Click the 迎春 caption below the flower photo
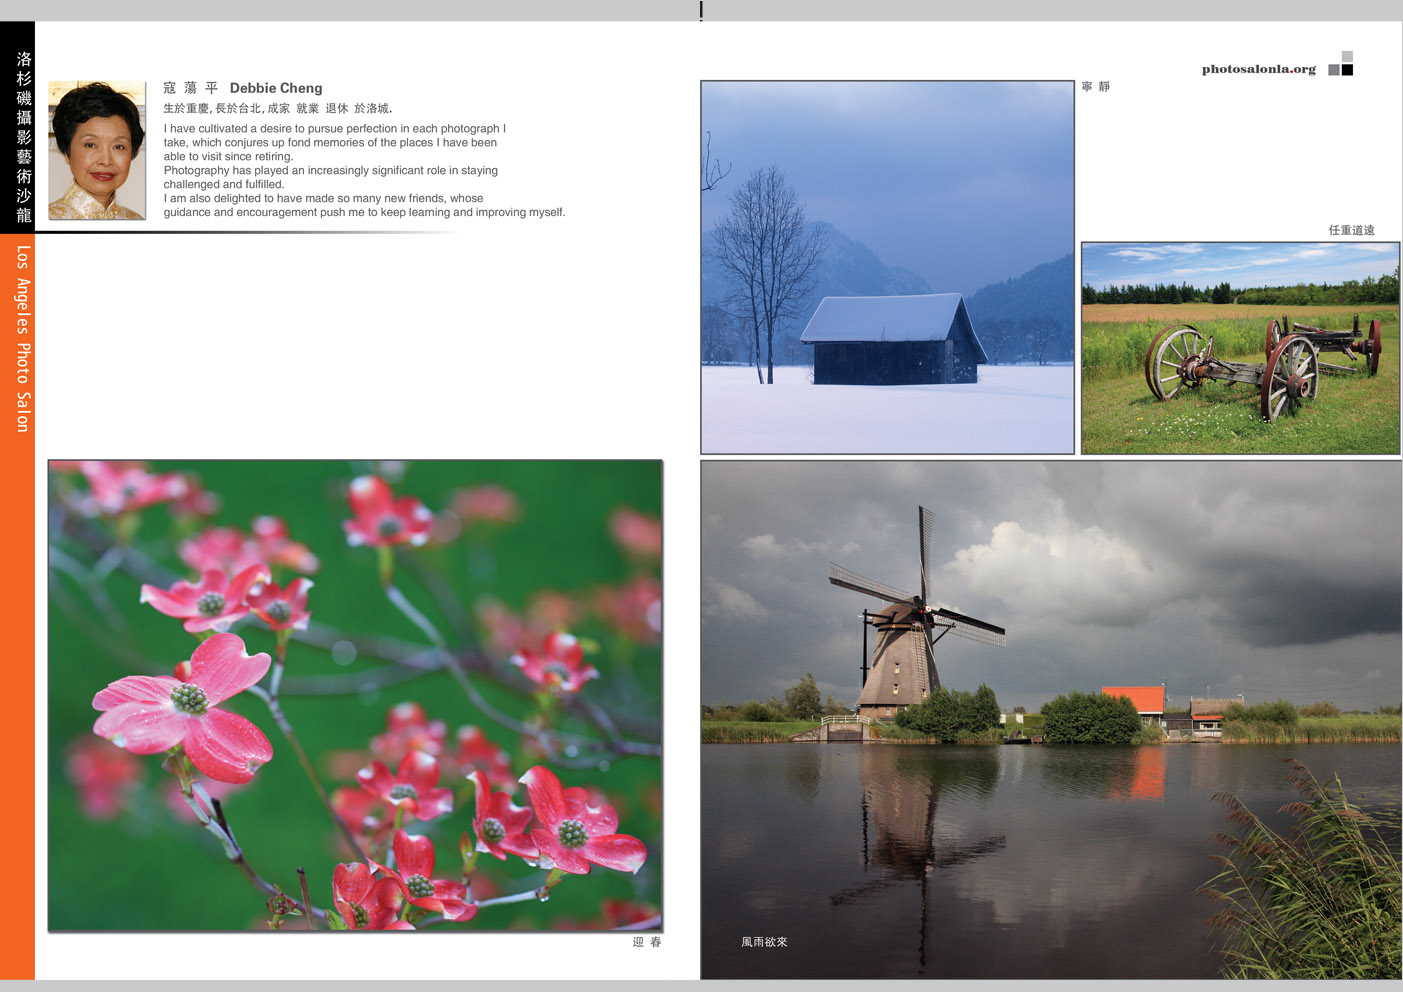1403x992 pixels. [x=647, y=942]
